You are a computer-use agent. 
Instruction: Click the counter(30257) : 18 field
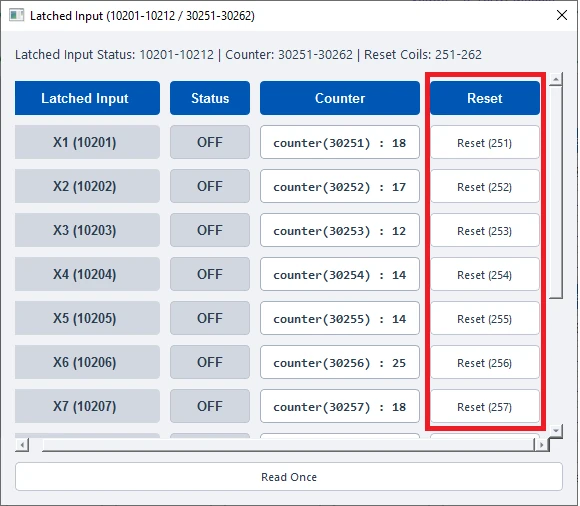coord(340,407)
